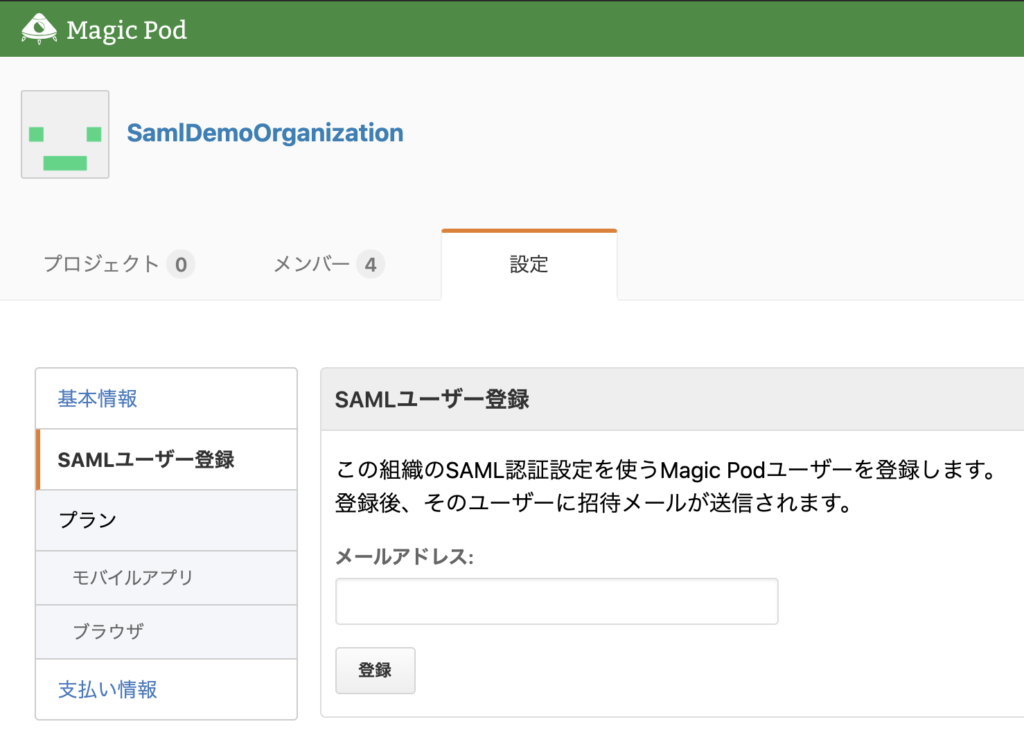1024x751 pixels.
Task: Click the text 登録後、そのユーザーに招待メールが送信されます。
Action: (594, 503)
